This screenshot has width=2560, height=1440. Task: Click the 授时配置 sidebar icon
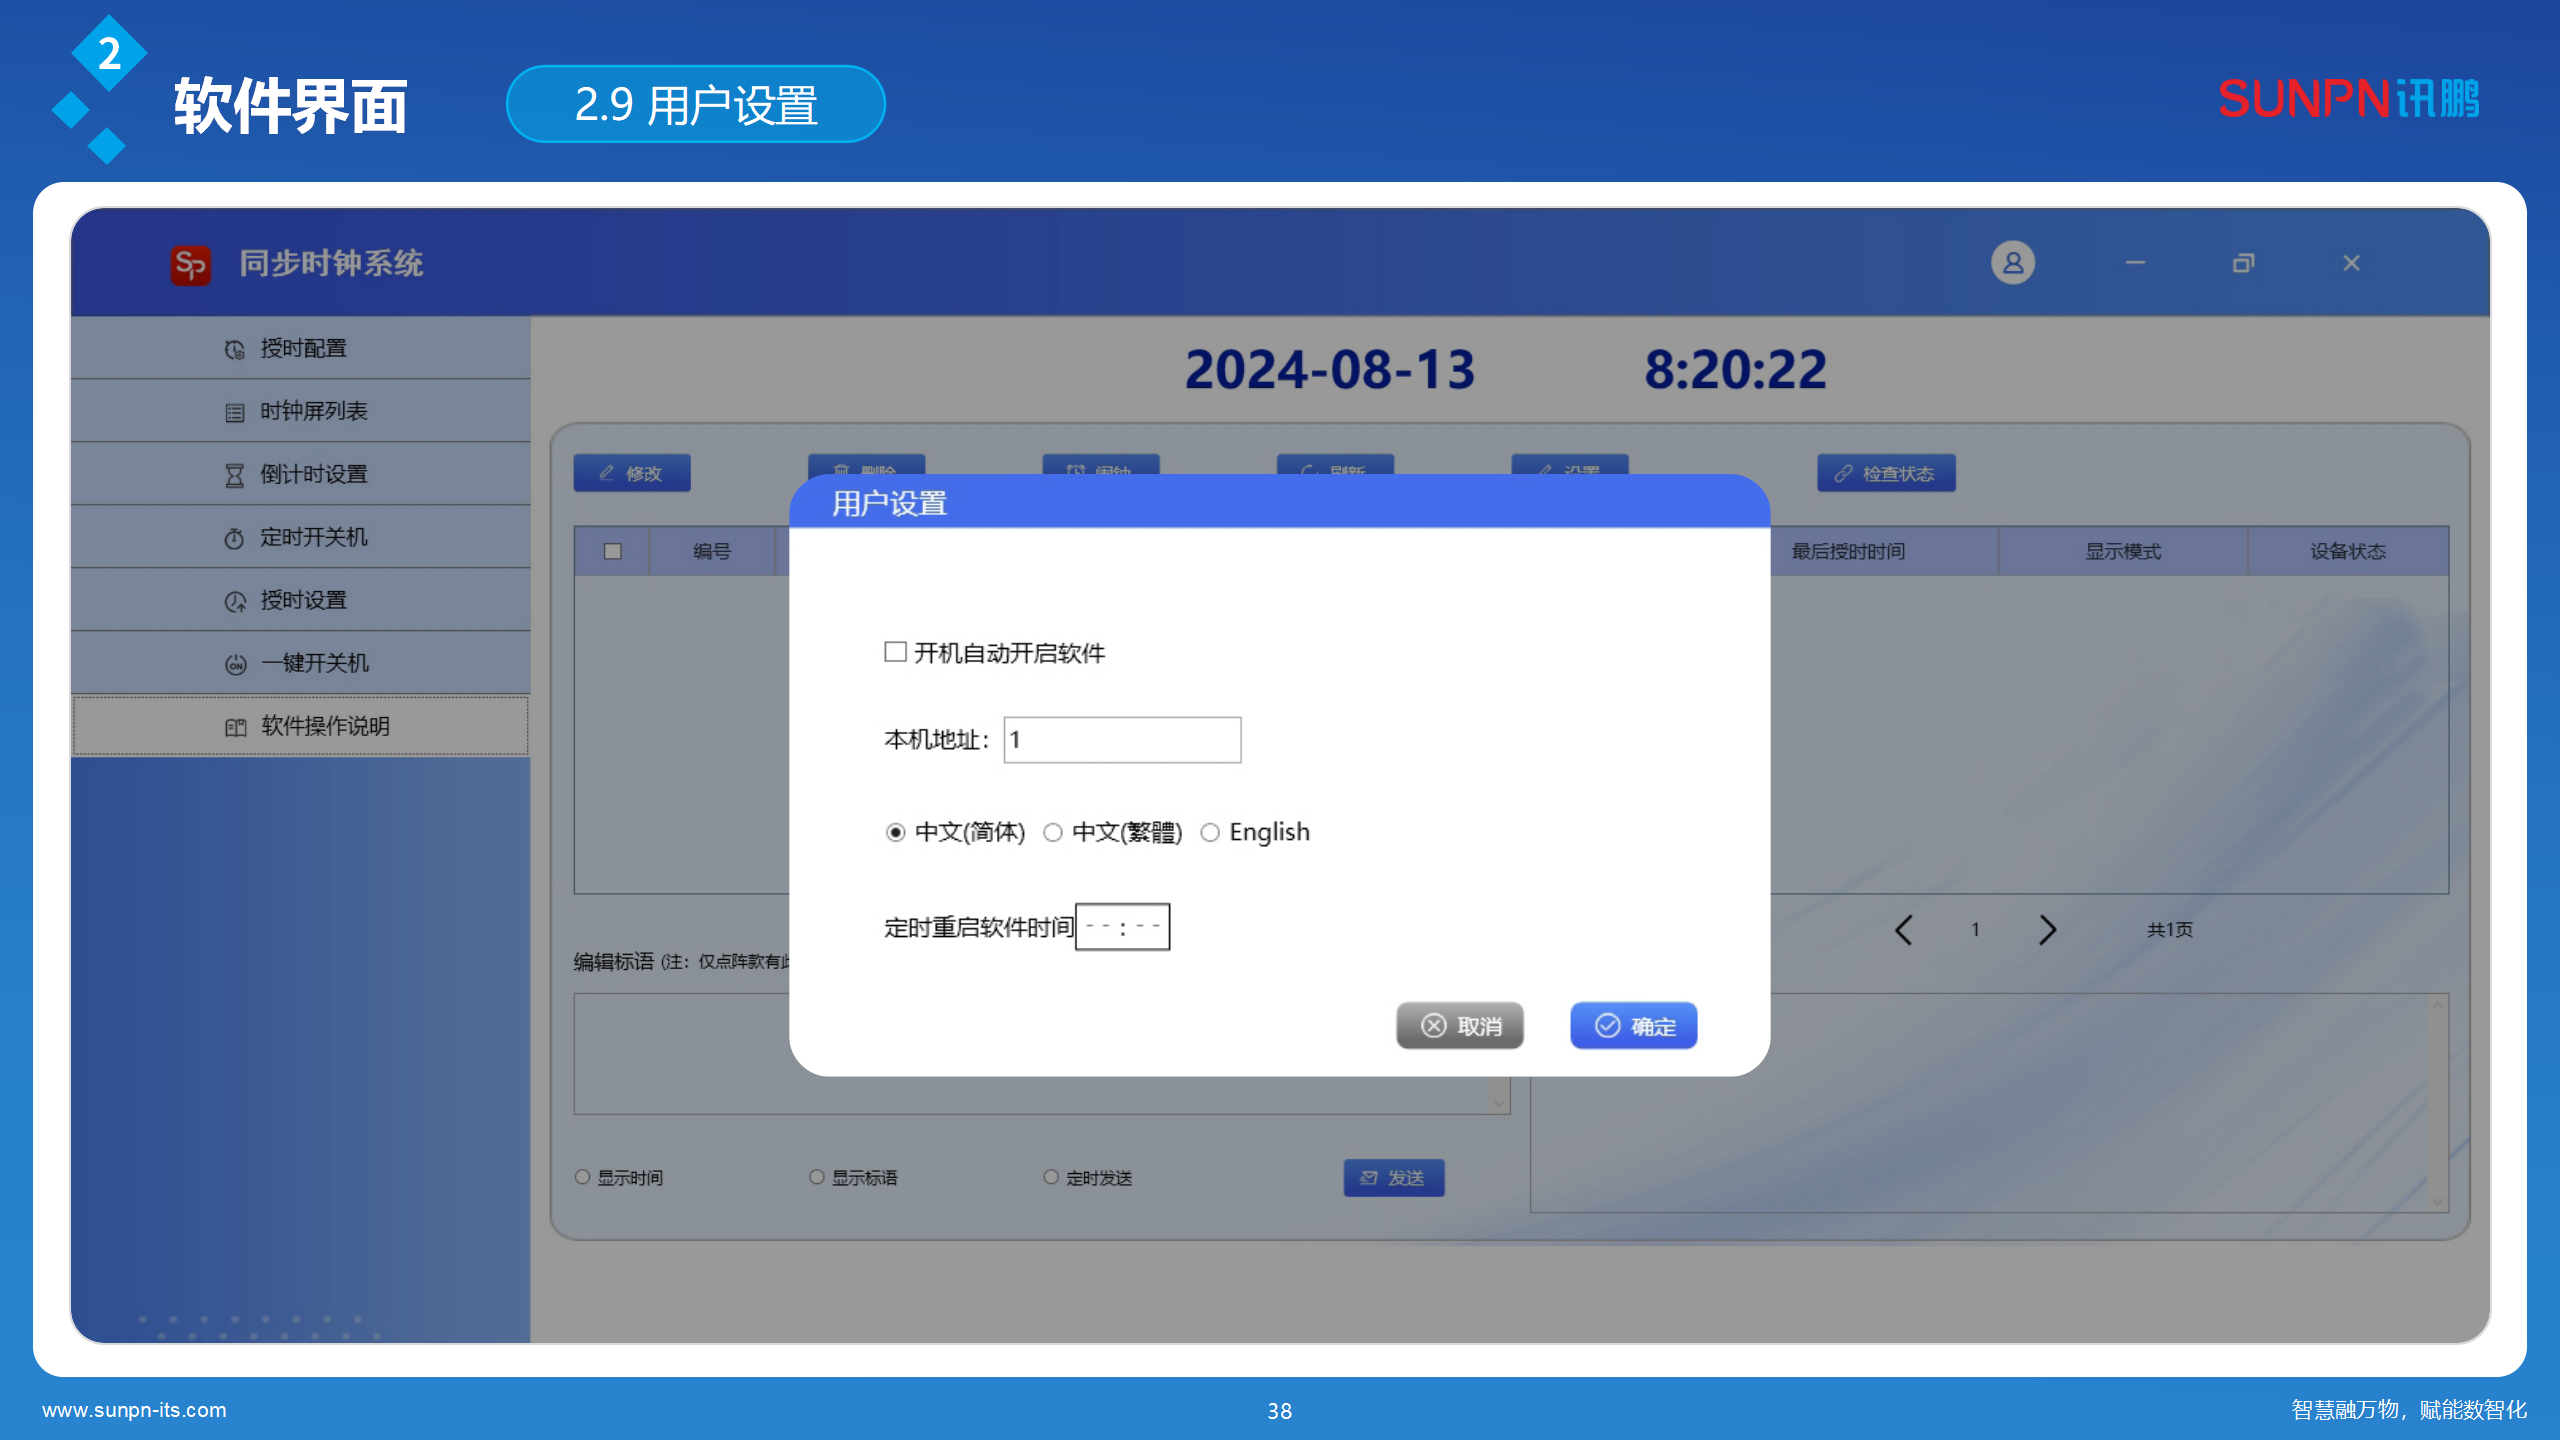[x=234, y=349]
